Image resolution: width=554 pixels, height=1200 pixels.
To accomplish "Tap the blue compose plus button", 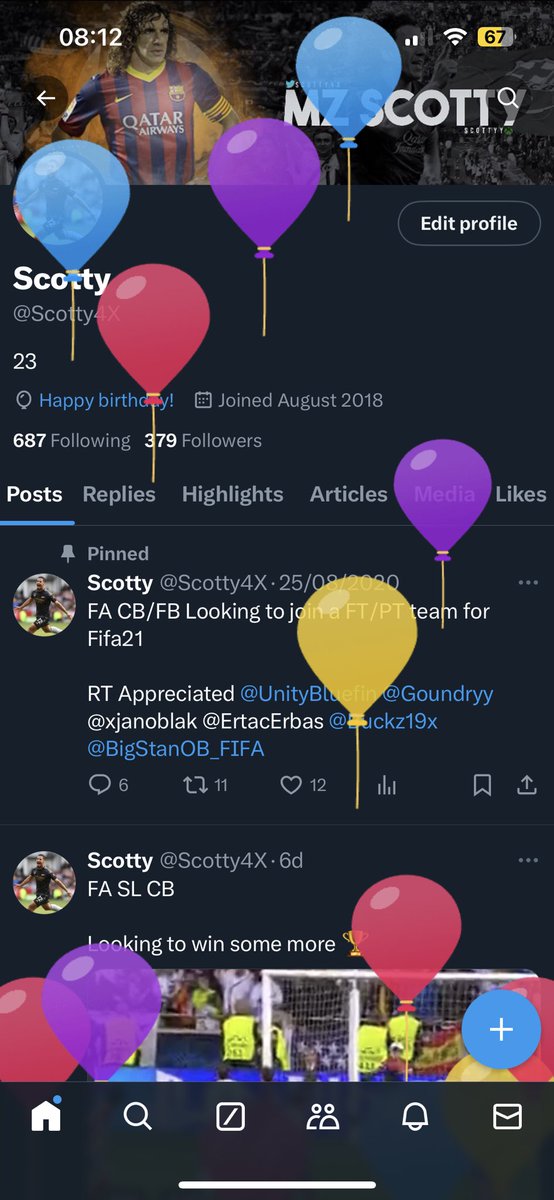I will [x=501, y=1030].
